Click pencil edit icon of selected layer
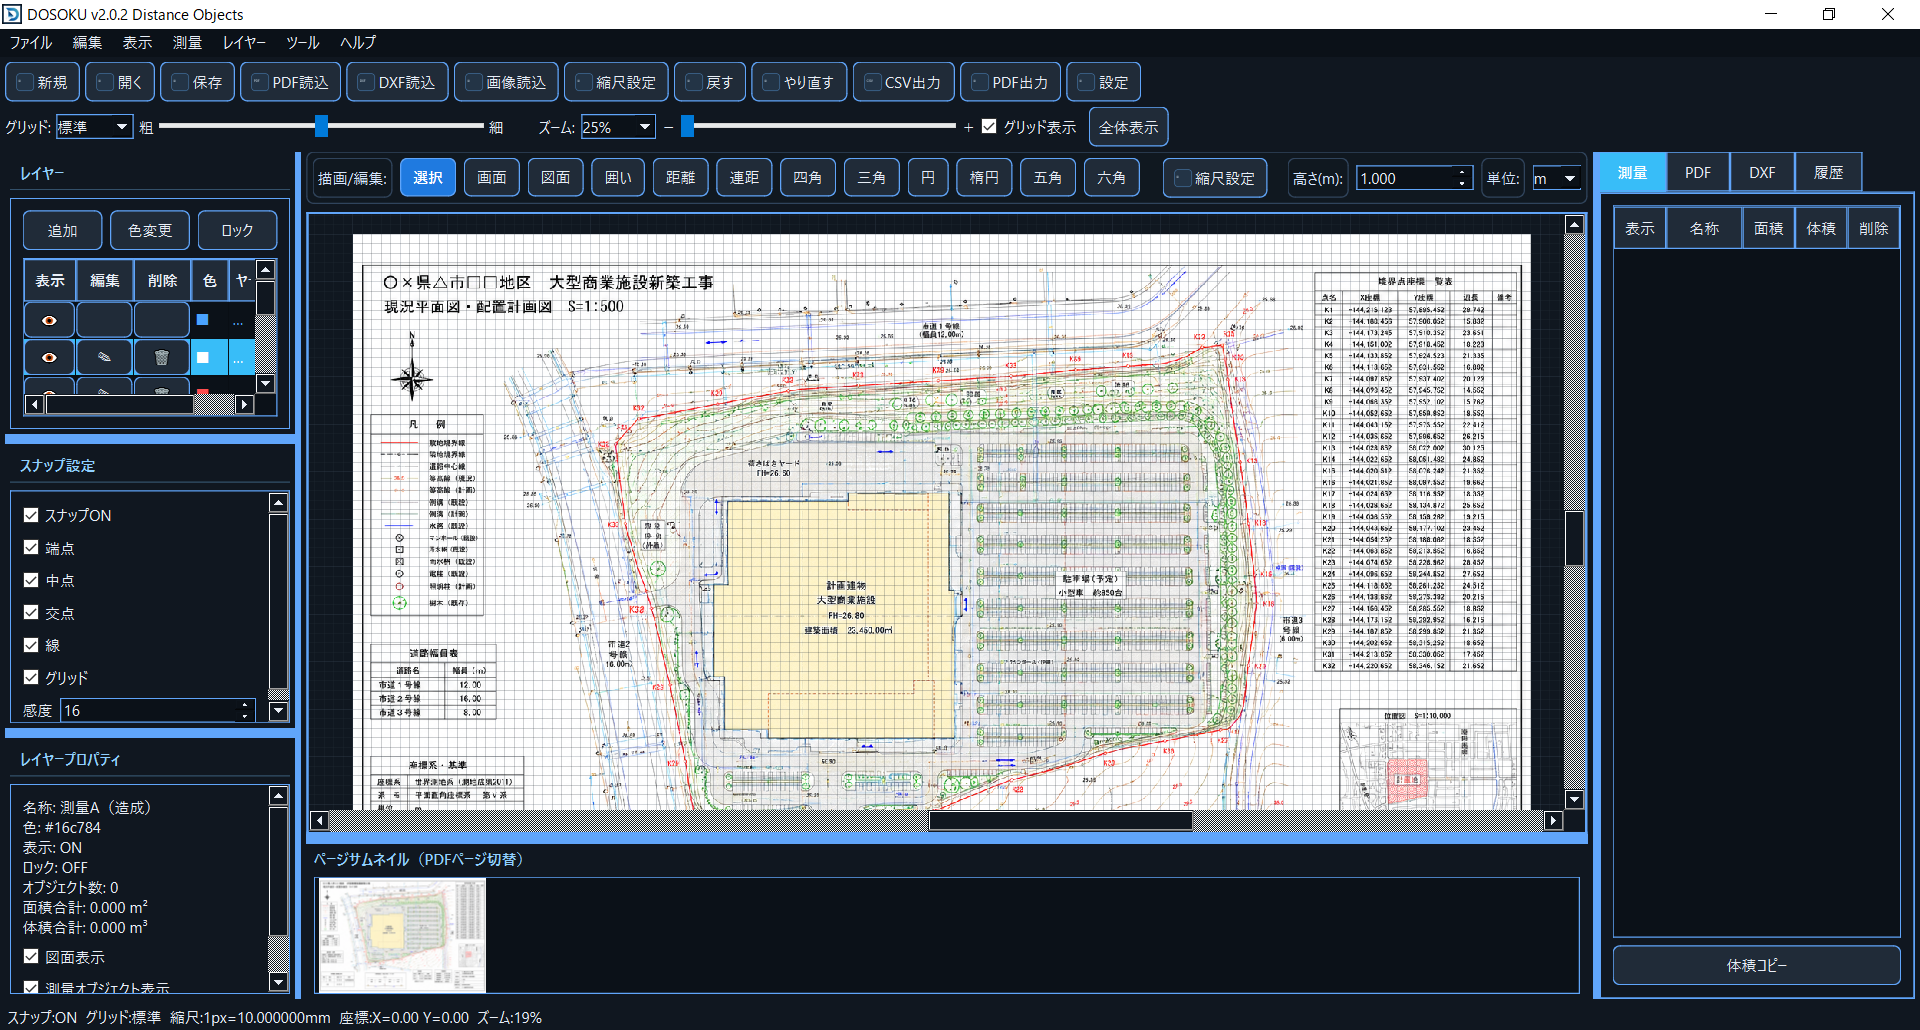This screenshot has height=1030, width=1920. (104, 357)
